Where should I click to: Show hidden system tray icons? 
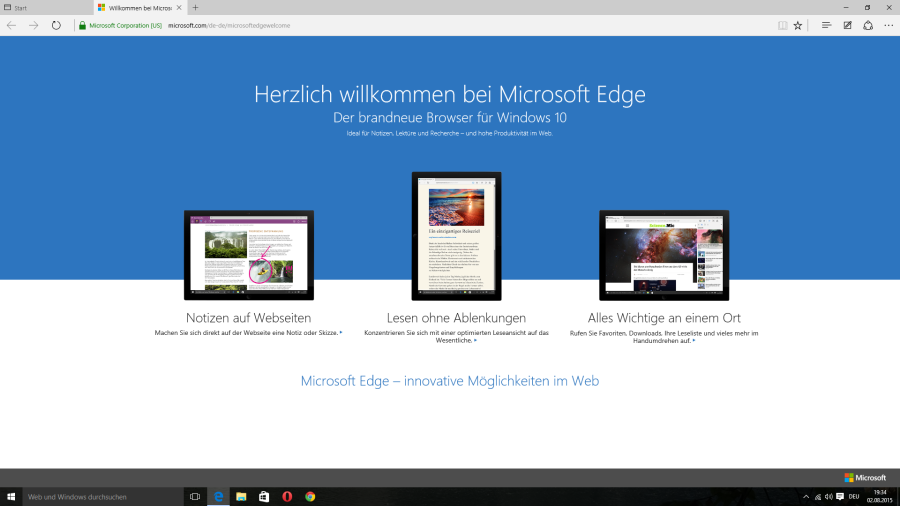[x=806, y=497]
